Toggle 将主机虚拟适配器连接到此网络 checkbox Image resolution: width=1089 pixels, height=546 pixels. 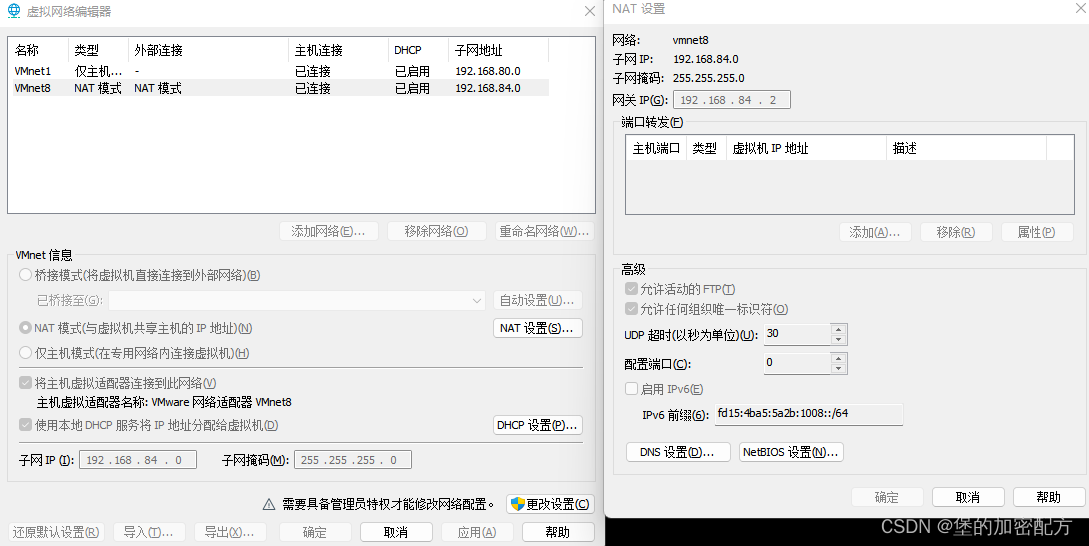(26, 383)
